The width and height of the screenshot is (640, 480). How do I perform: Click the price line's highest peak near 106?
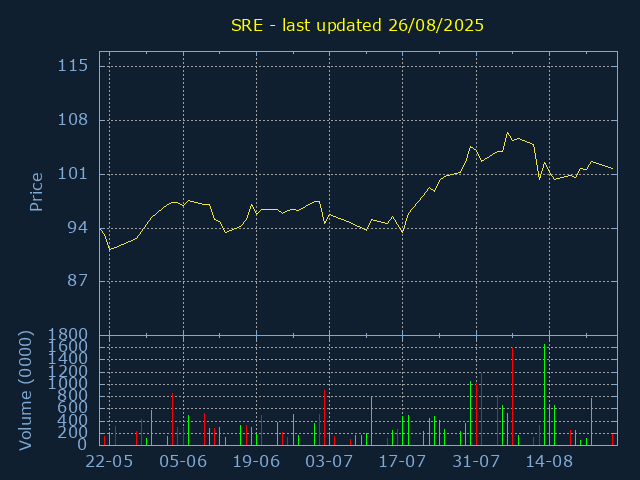coord(507,133)
